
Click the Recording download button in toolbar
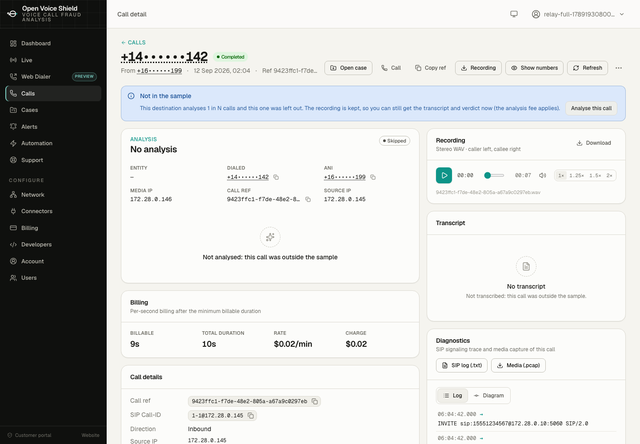click(478, 68)
